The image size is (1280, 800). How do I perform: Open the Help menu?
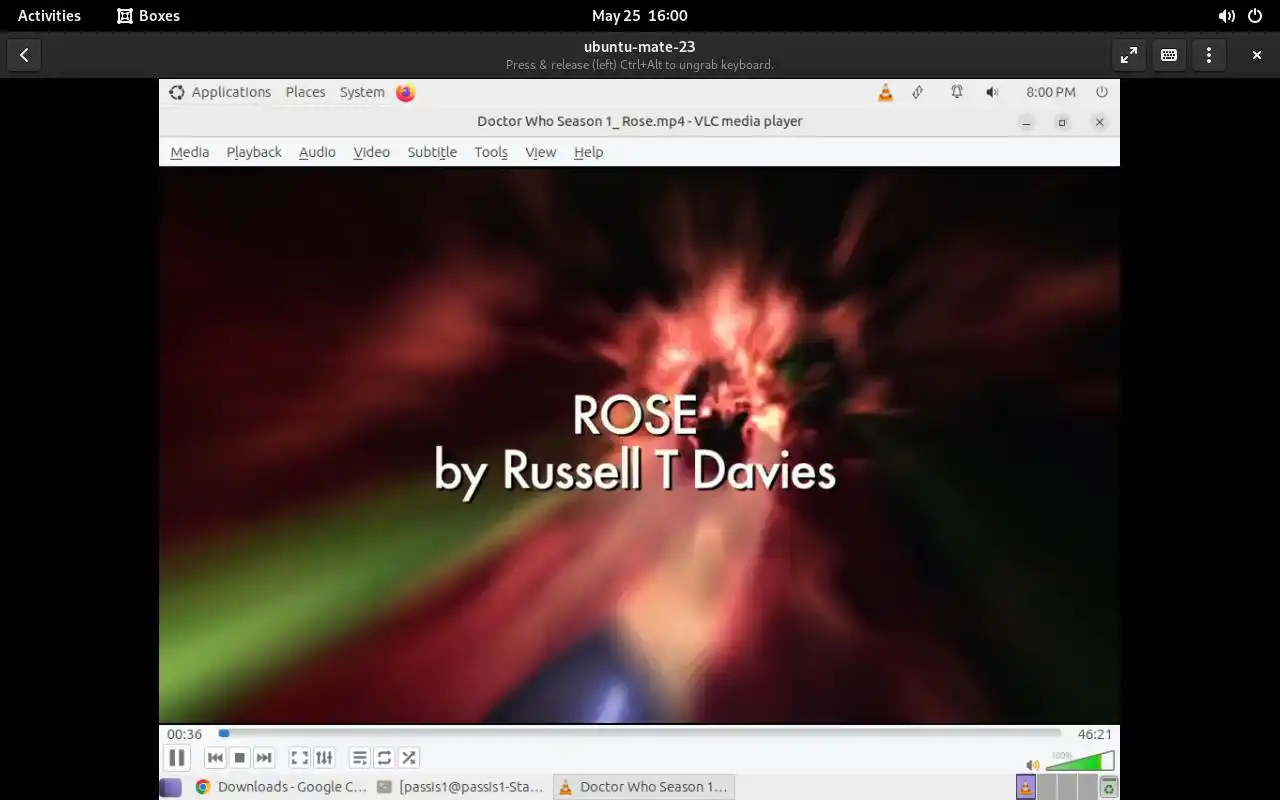[588, 152]
